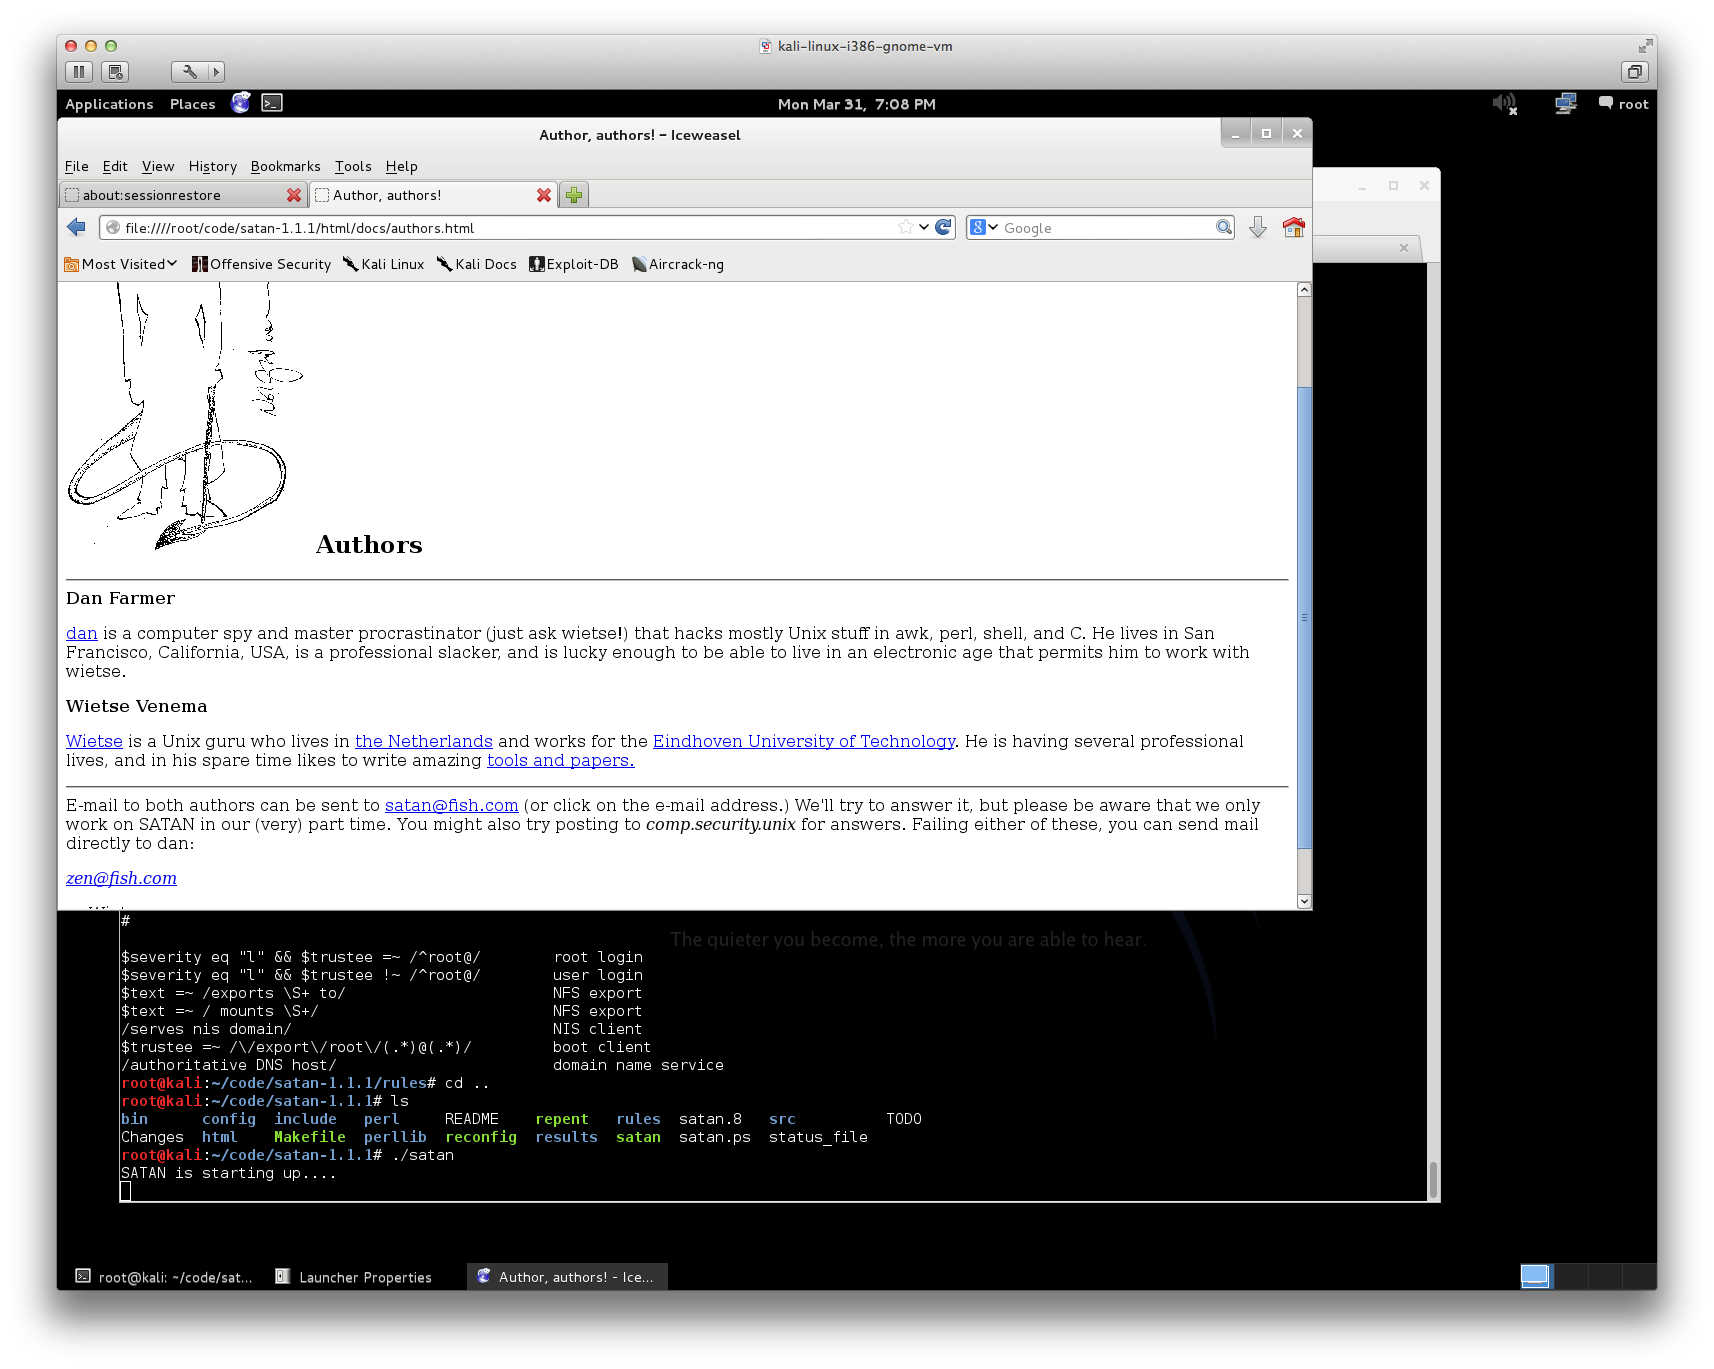1714x1369 pixels.
Task: Click the Google search field
Action: pyautogui.click(x=1107, y=228)
